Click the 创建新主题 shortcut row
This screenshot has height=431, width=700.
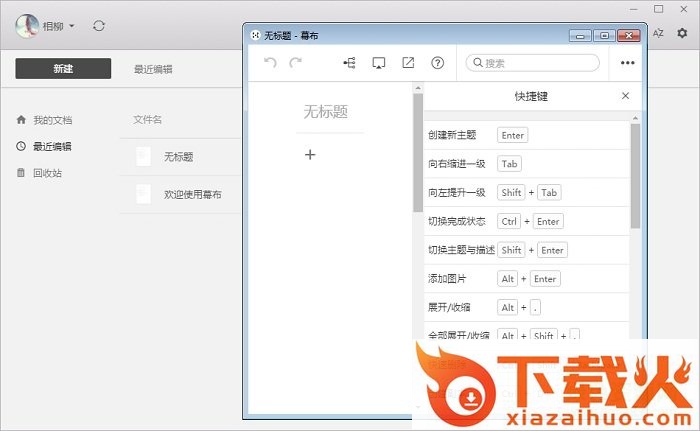pos(526,135)
